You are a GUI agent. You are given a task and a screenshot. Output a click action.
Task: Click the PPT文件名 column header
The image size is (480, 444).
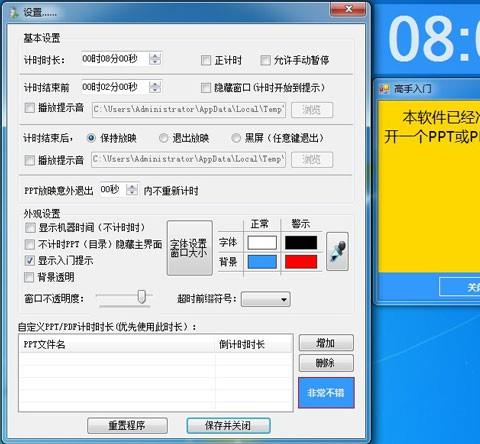pos(117,344)
